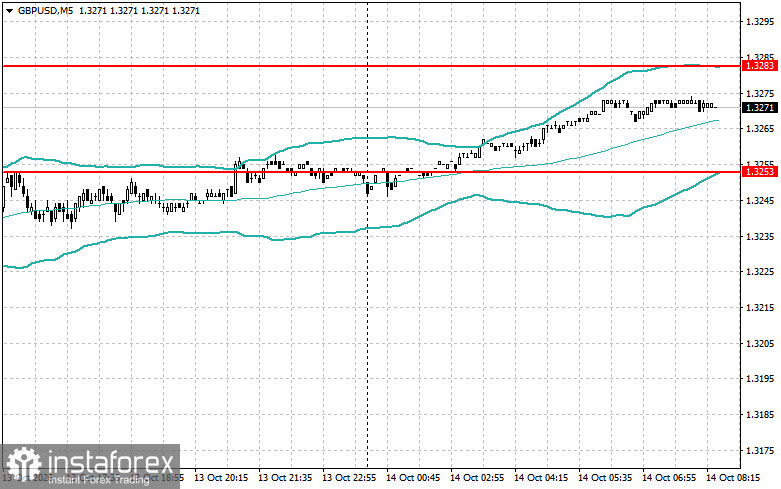Click the GBPUSD,M5 symbol title
The height and width of the screenshot is (489, 781).
click(x=45, y=10)
